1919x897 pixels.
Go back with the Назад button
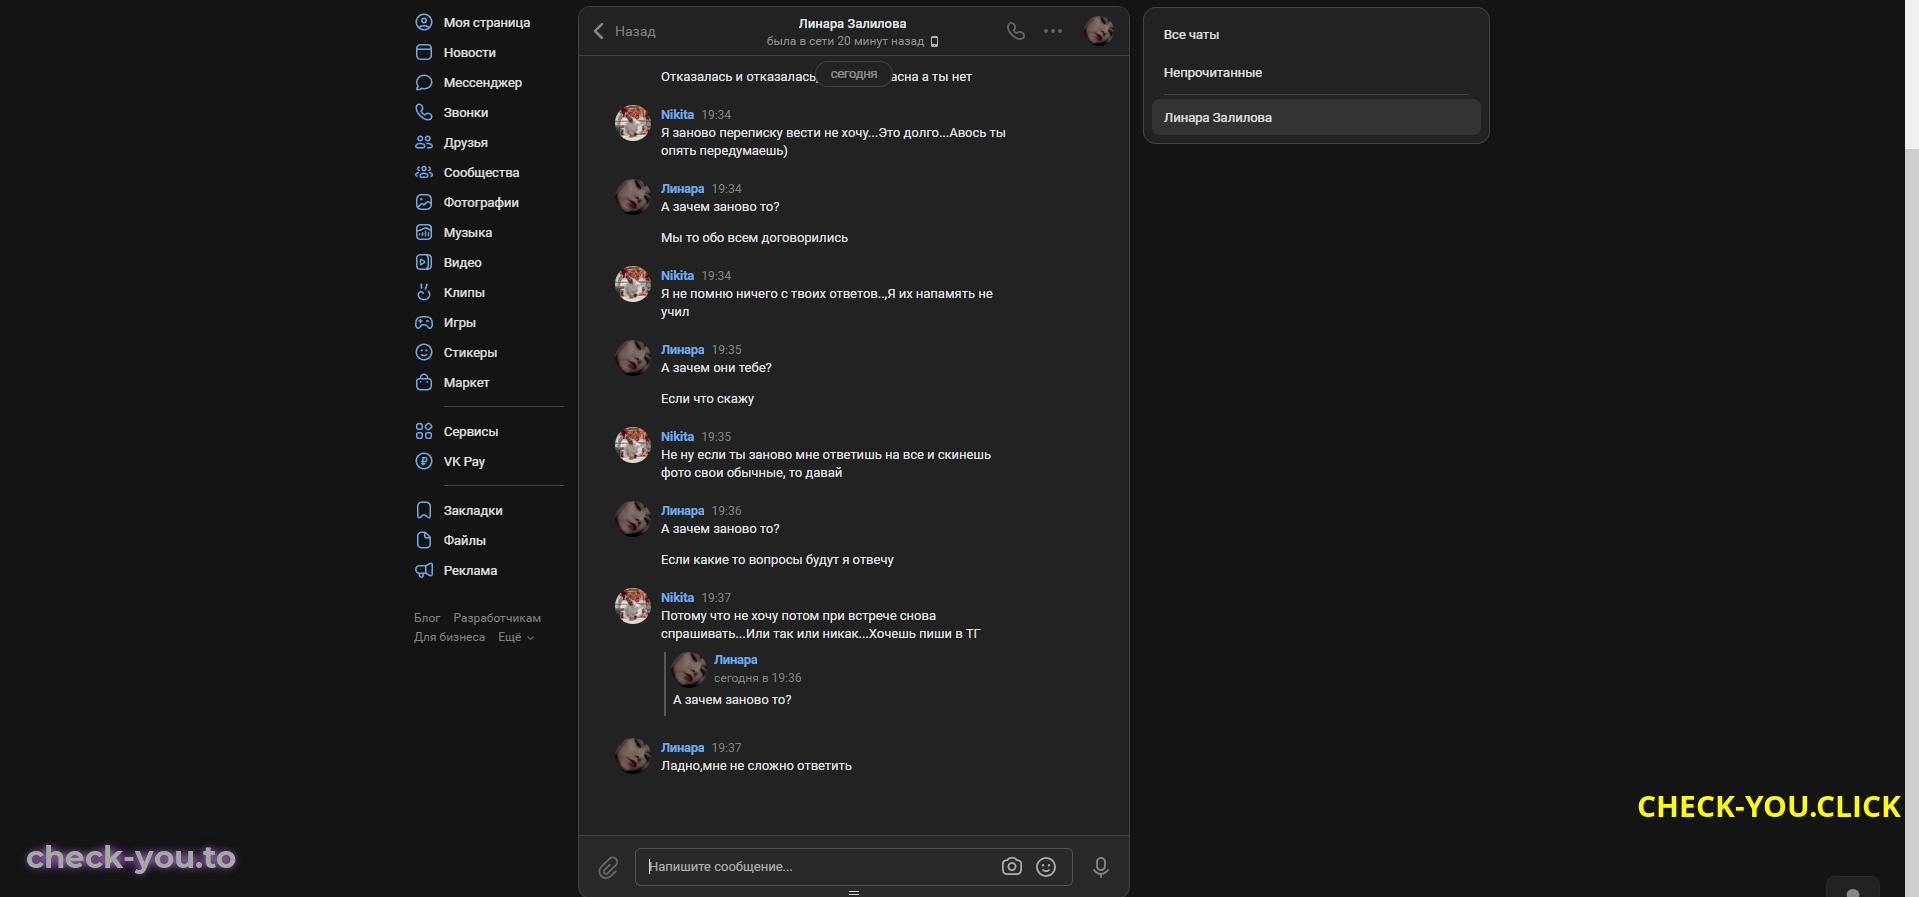(x=624, y=31)
